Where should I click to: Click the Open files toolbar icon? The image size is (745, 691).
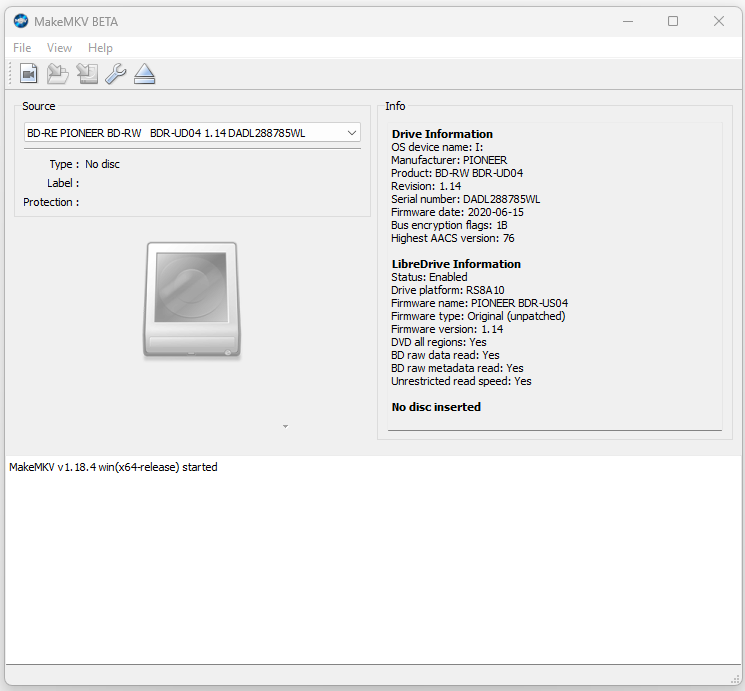pyautogui.click(x=29, y=74)
